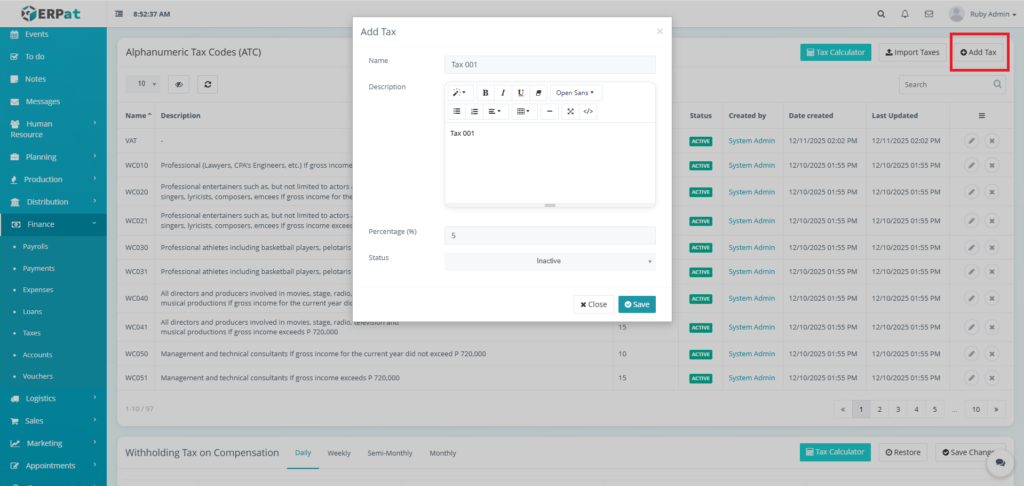Open the insert table dropdown

click(x=524, y=112)
